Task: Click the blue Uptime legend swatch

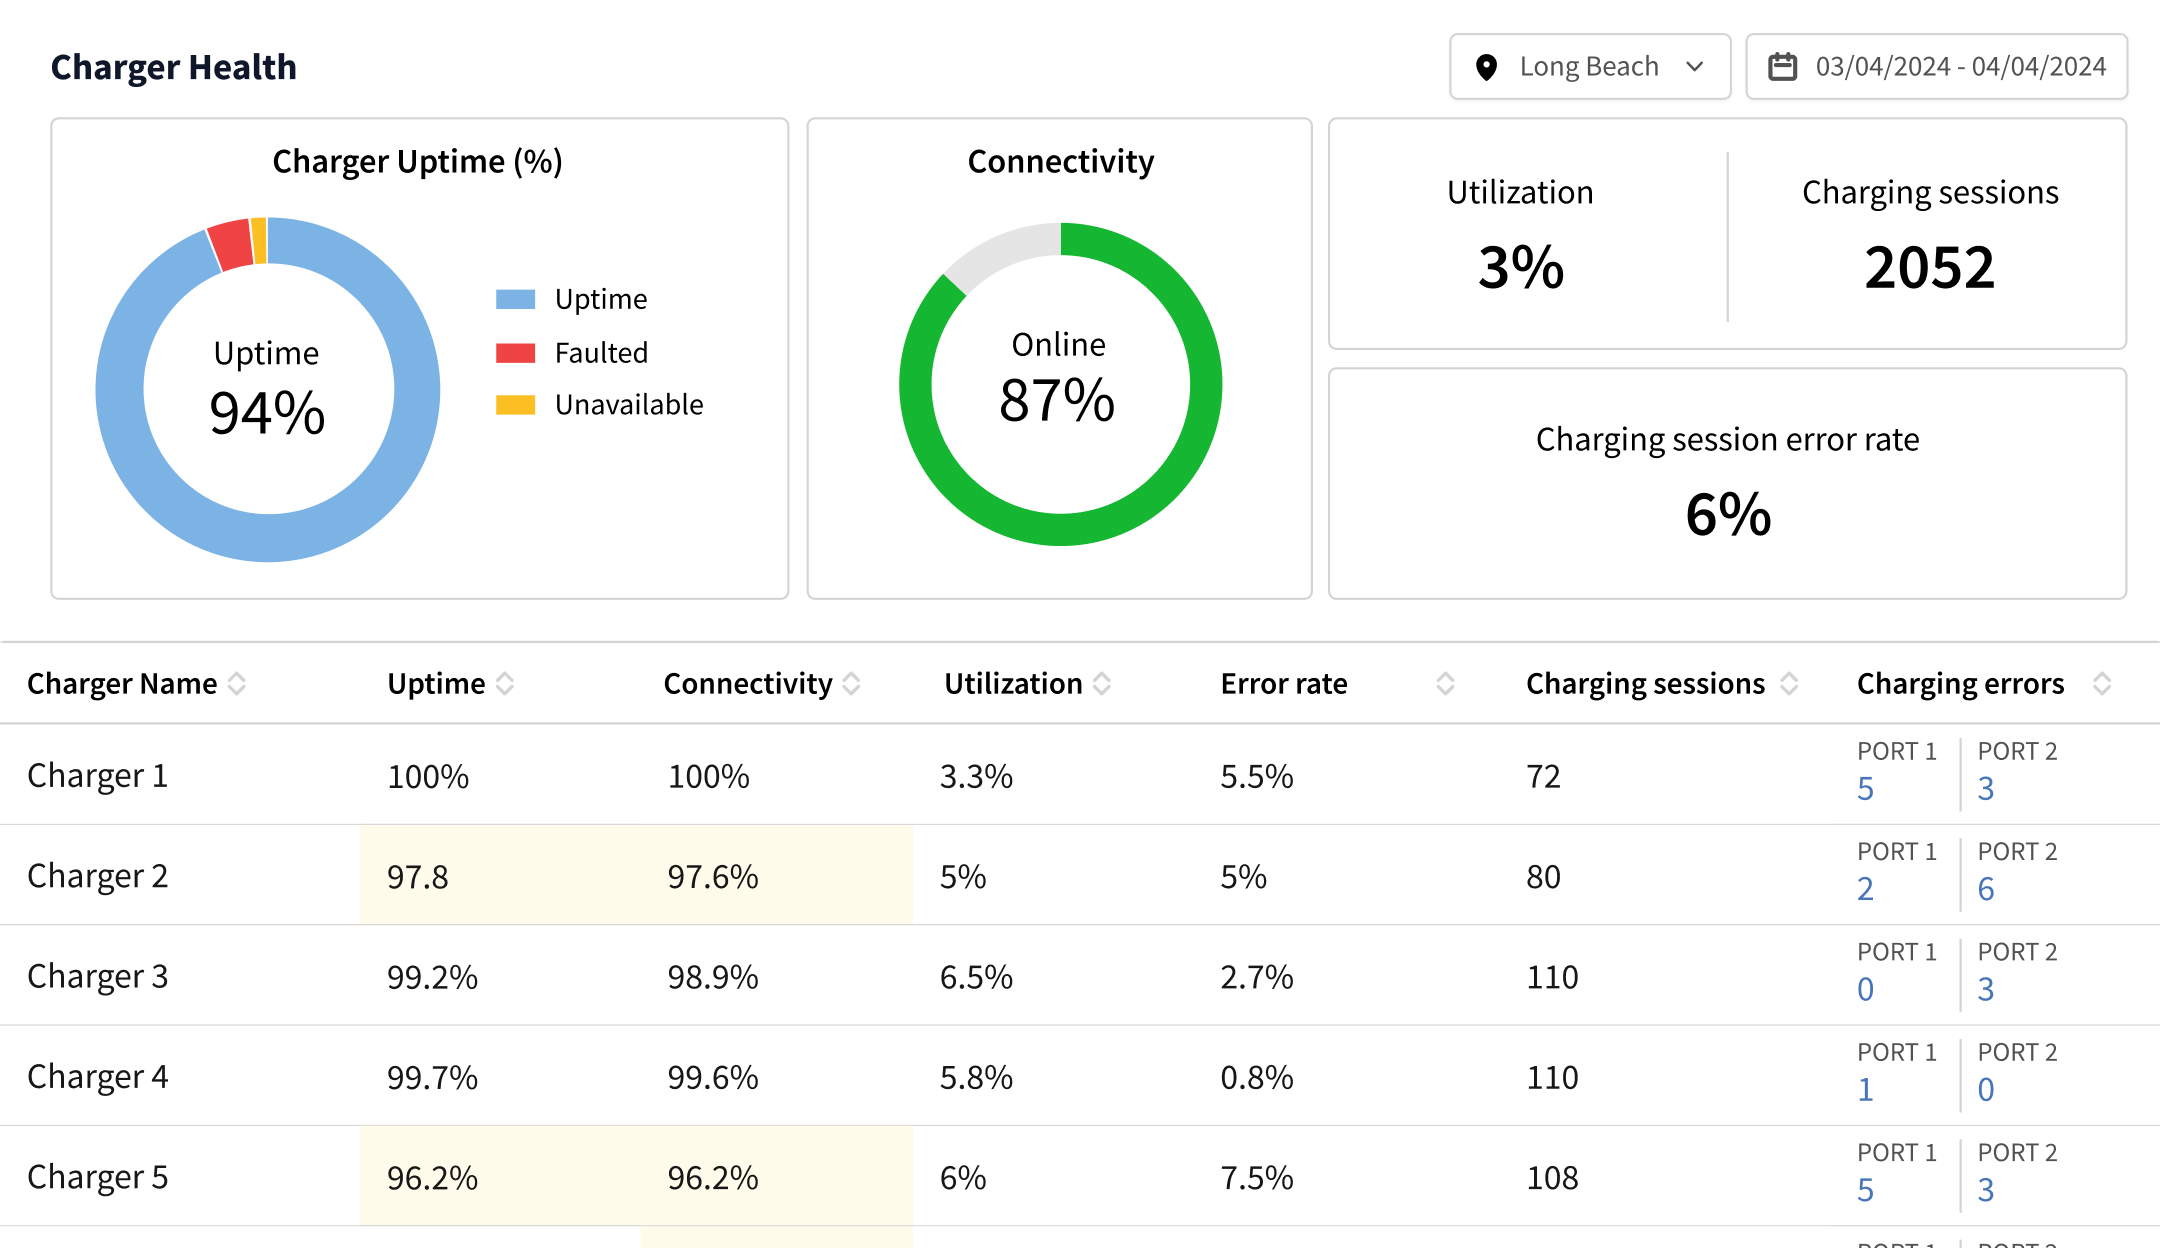Action: click(515, 299)
